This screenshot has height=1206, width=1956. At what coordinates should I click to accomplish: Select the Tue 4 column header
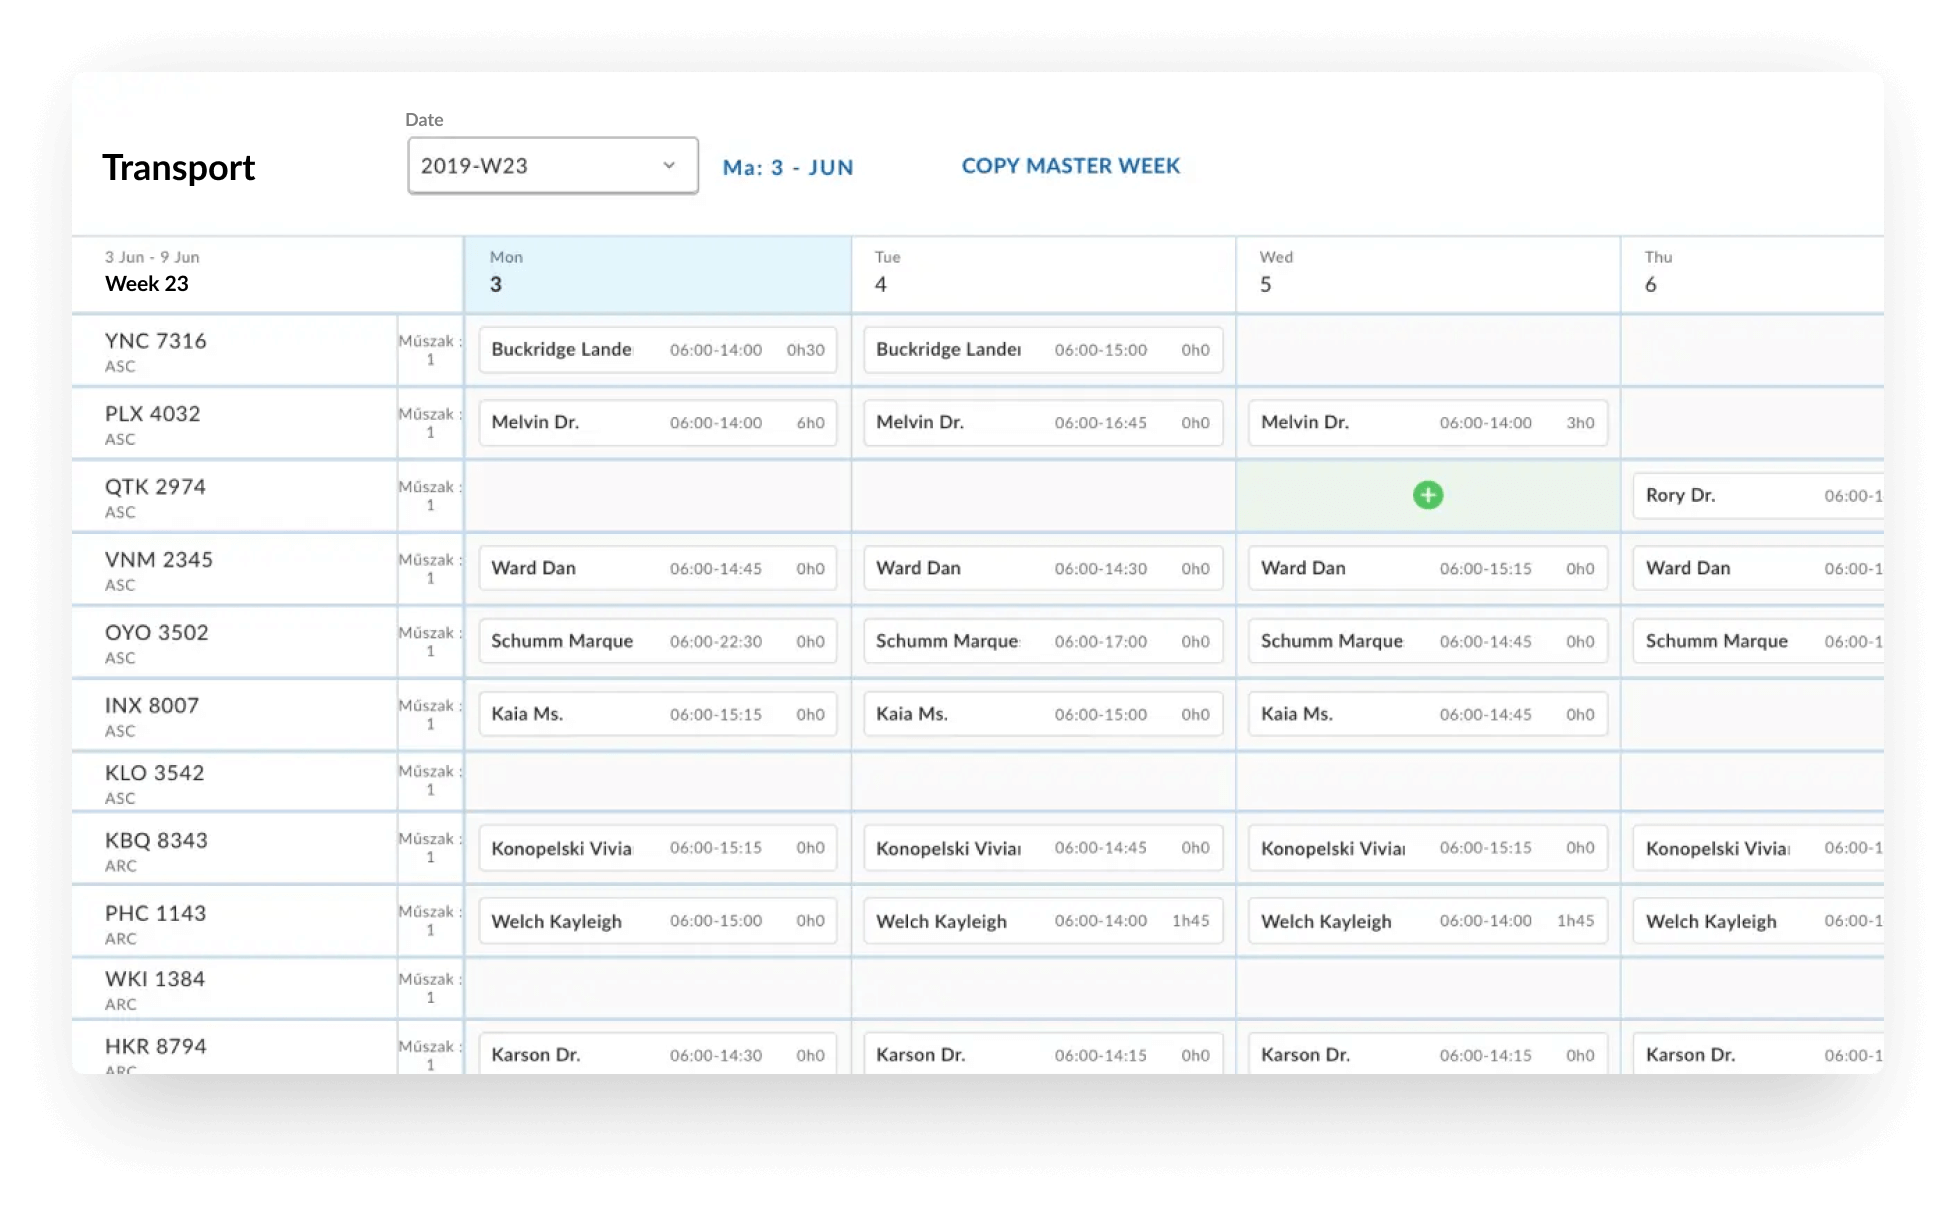click(1042, 273)
